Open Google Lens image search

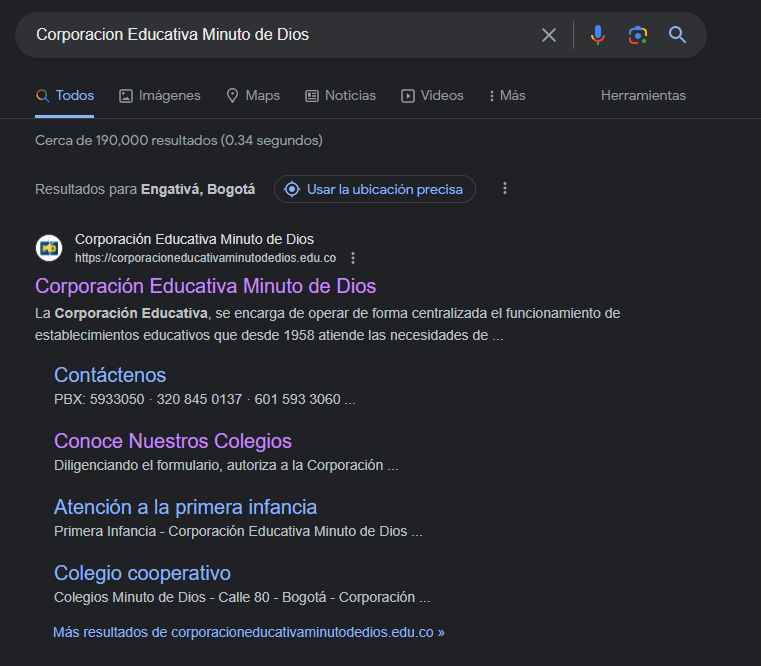pyautogui.click(x=637, y=35)
